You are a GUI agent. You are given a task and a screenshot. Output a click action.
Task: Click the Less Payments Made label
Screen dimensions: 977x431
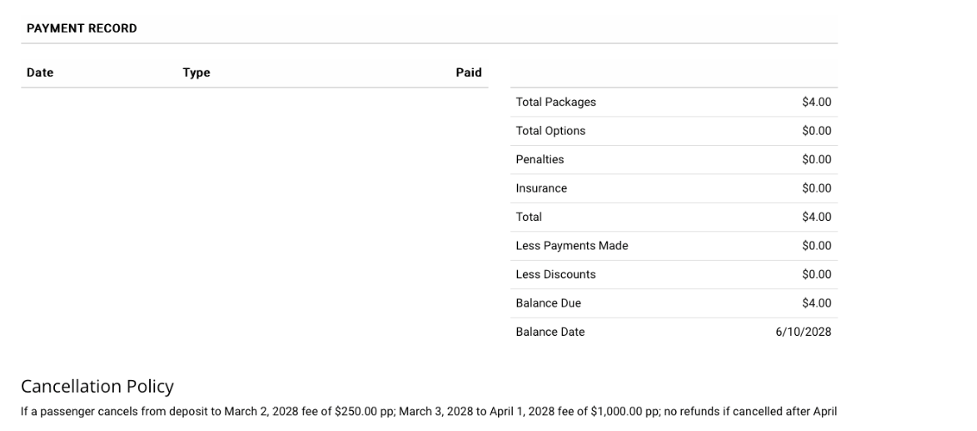(571, 246)
